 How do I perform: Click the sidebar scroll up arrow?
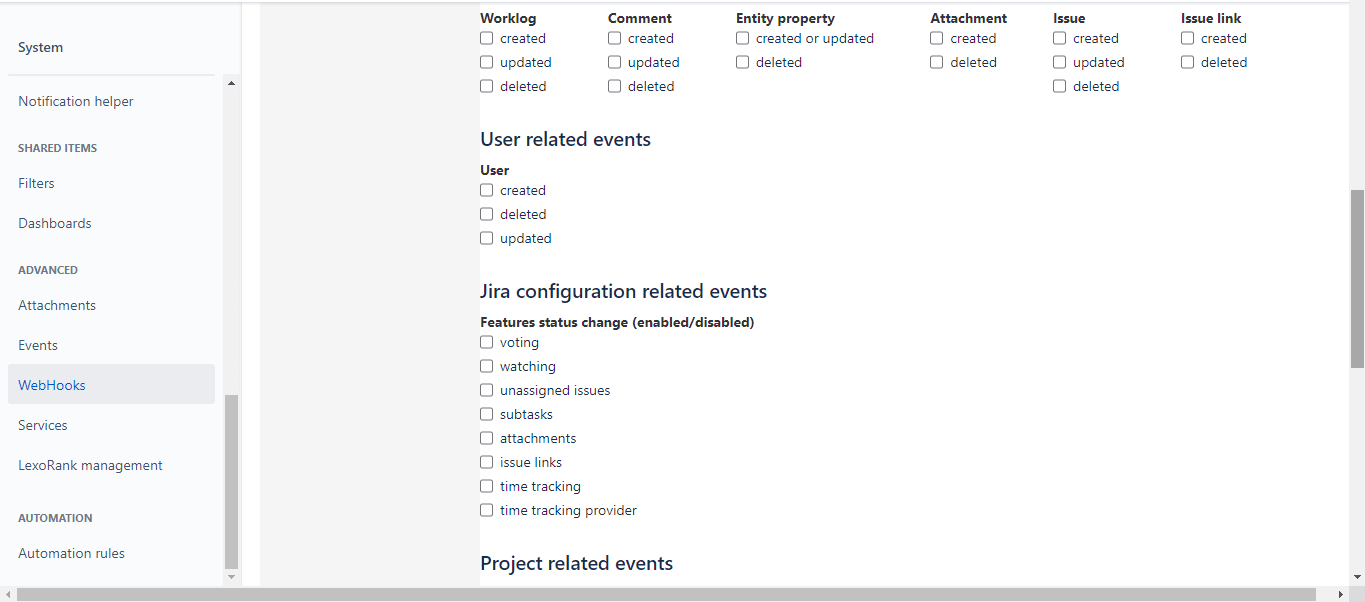pyautogui.click(x=232, y=84)
